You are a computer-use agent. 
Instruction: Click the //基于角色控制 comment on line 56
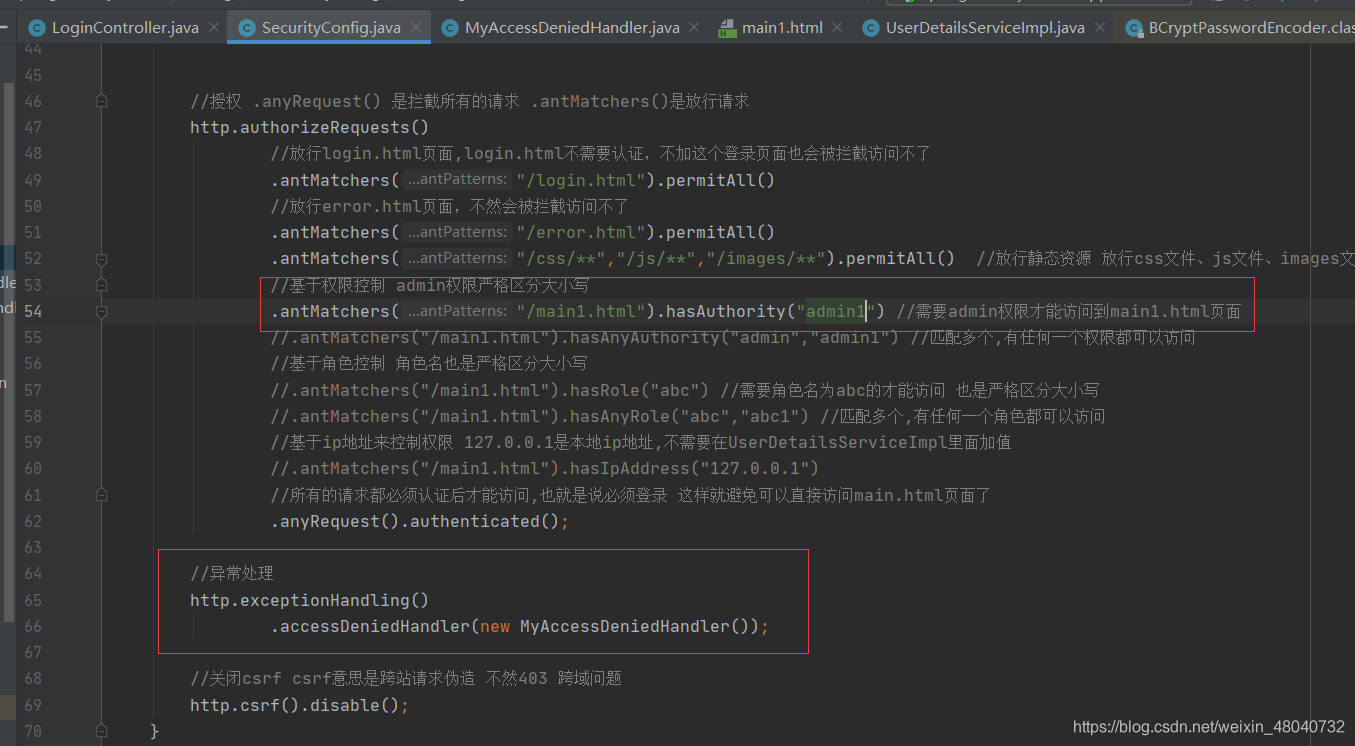(x=429, y=363)
